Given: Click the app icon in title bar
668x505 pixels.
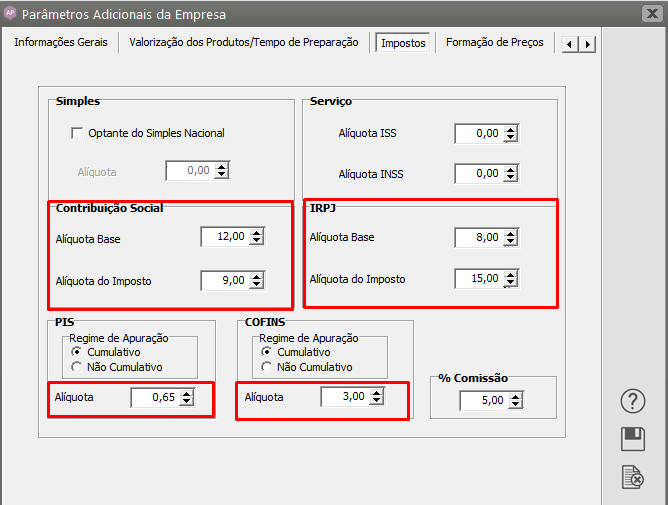Looking at the screenshot, I should click(11, 14).
